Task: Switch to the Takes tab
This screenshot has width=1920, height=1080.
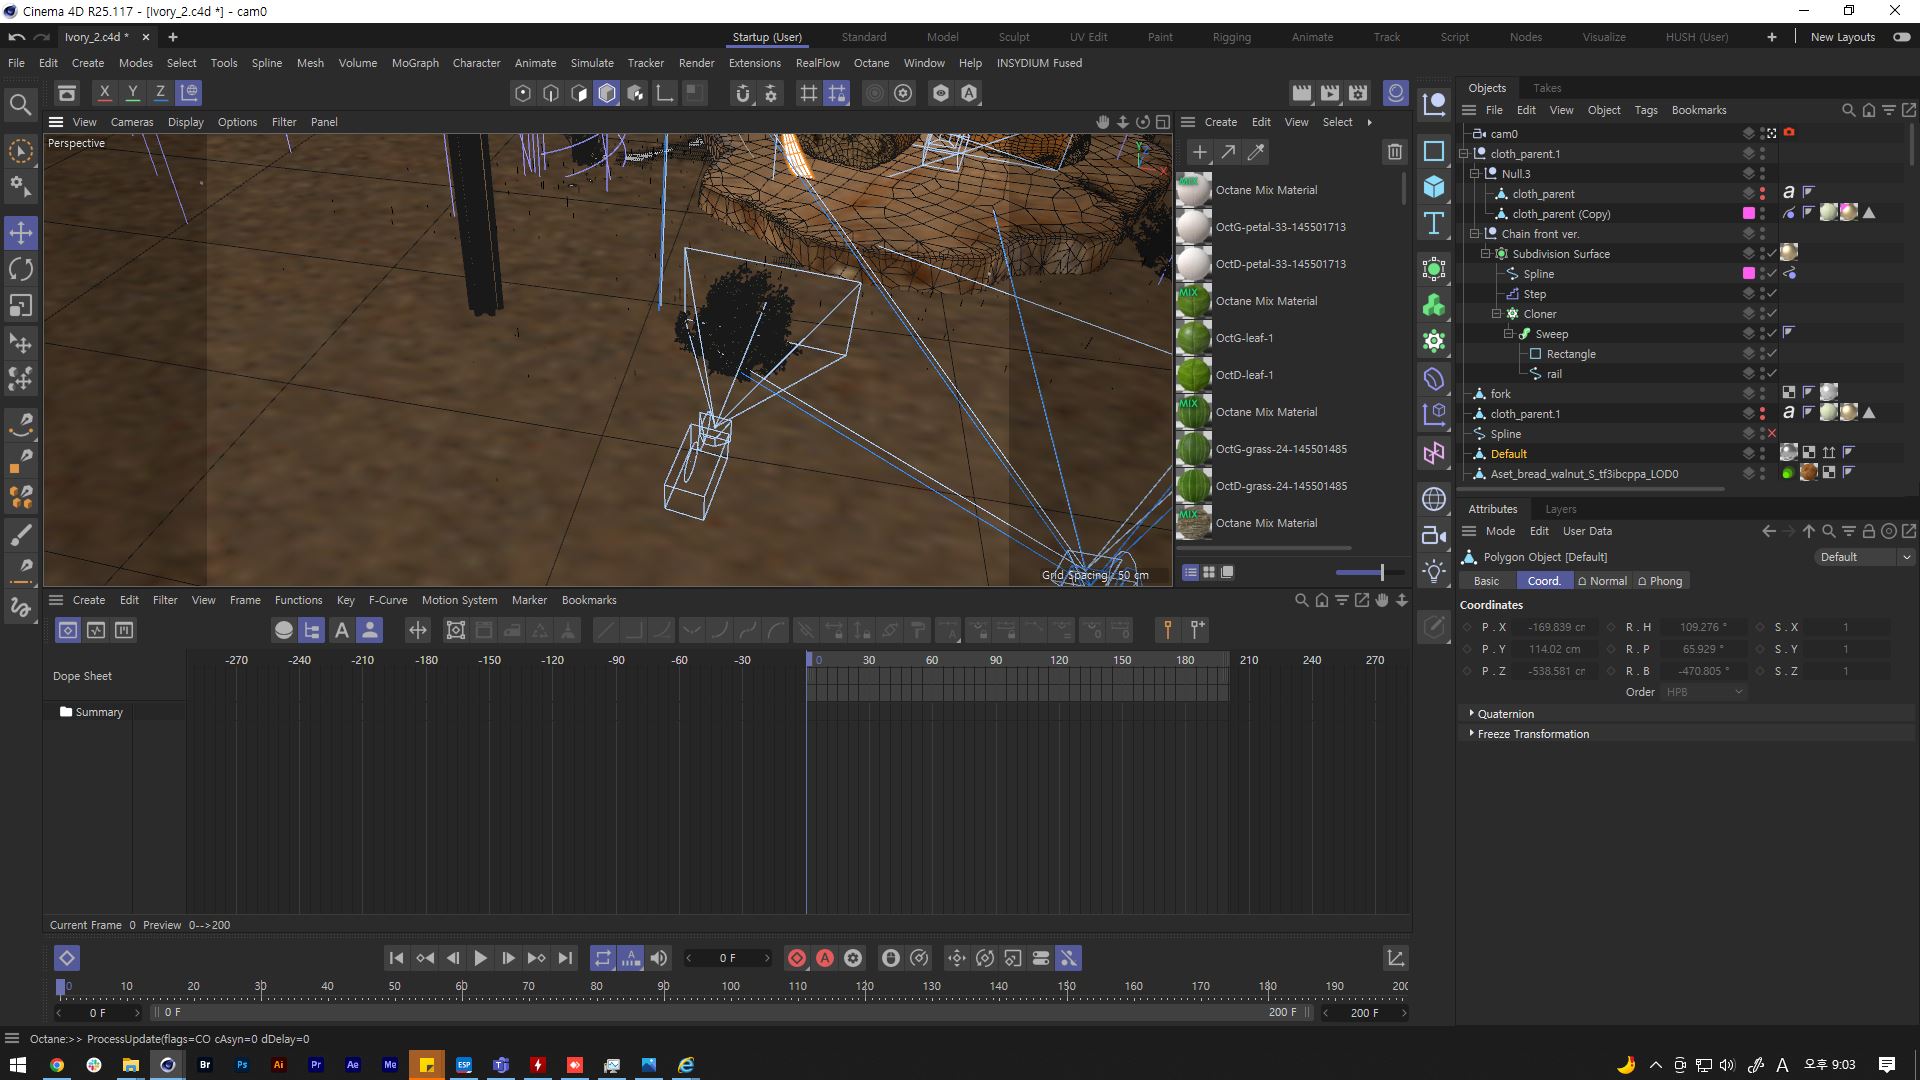Action: point(1546,88)
